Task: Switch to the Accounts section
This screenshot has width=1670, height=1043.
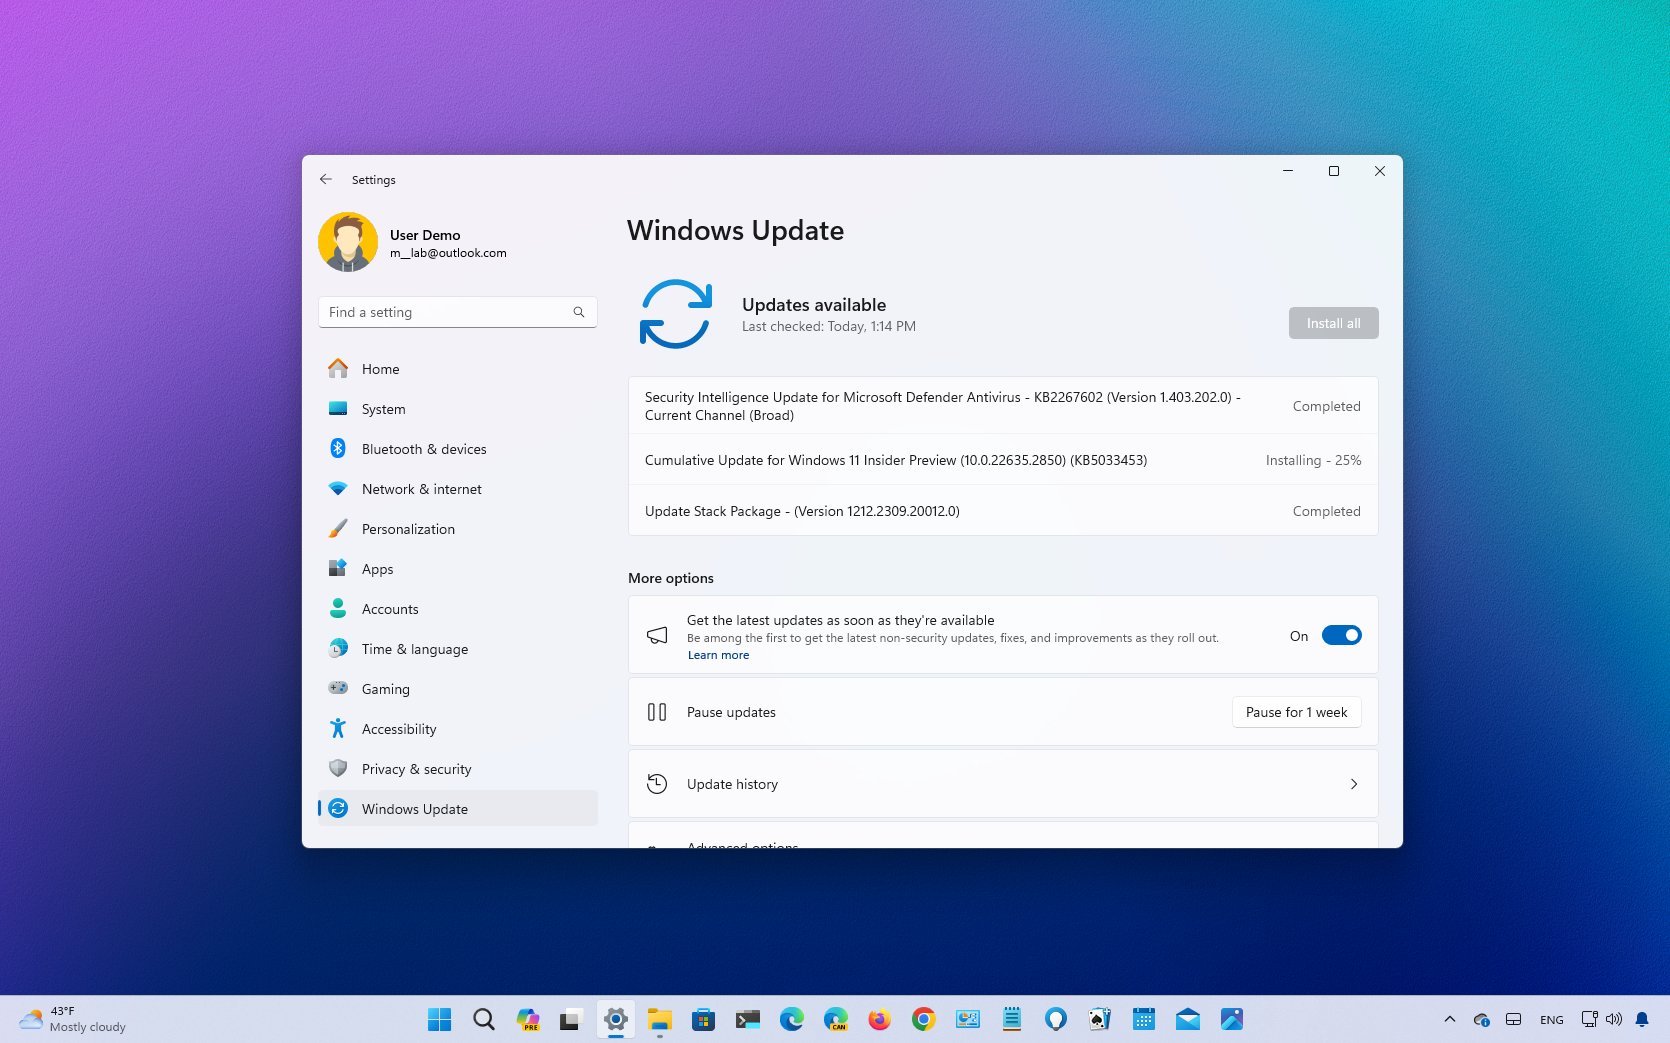Action: 390,608
